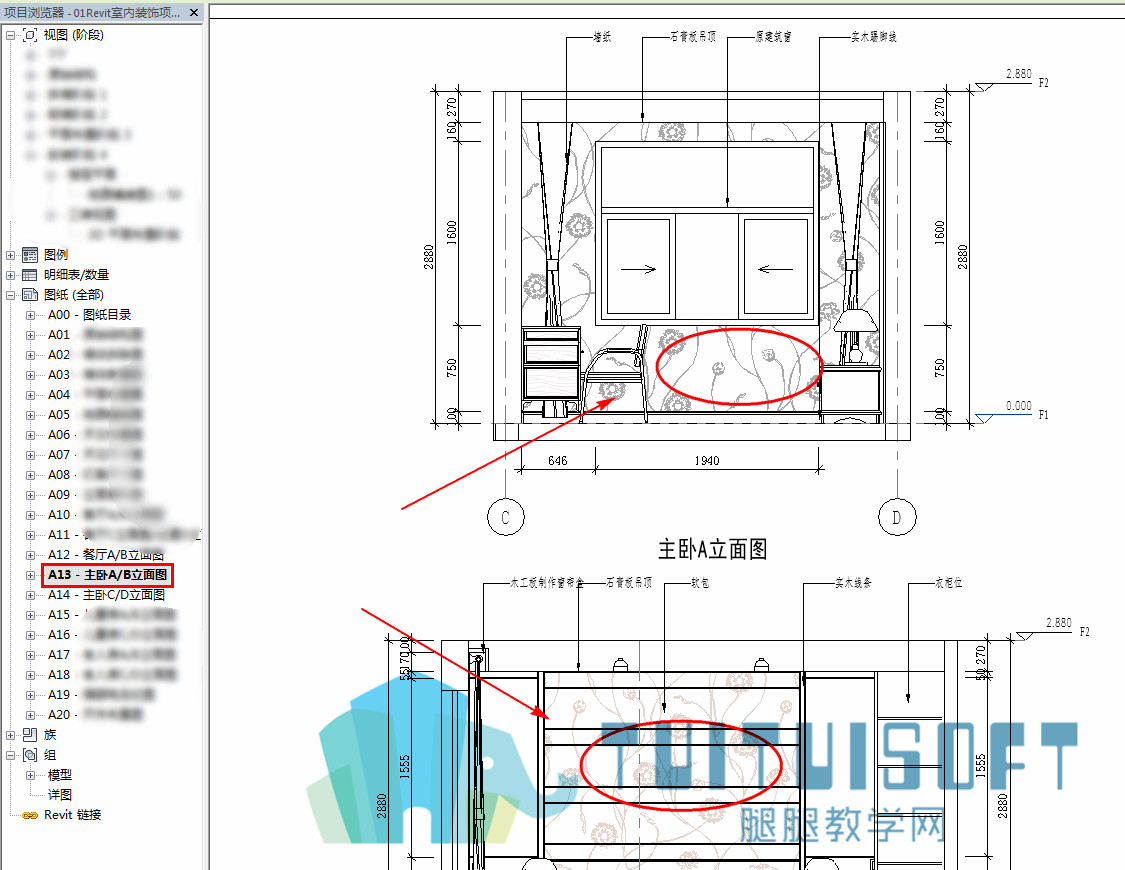Click the 646 dimension value
Image resolution: width=1125 pixels, height=870 pixels.
point(557,460)
